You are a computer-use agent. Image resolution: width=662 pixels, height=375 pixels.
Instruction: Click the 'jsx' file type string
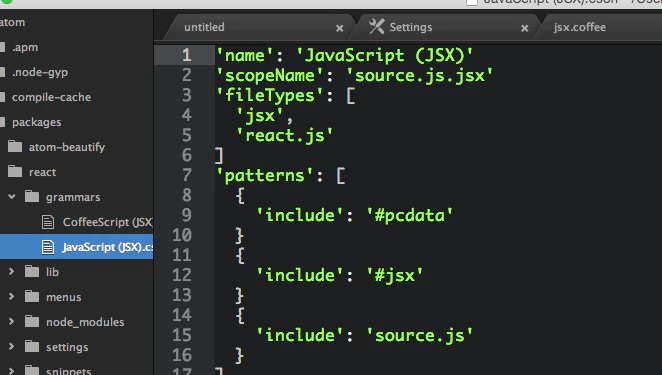click(260, 115)
